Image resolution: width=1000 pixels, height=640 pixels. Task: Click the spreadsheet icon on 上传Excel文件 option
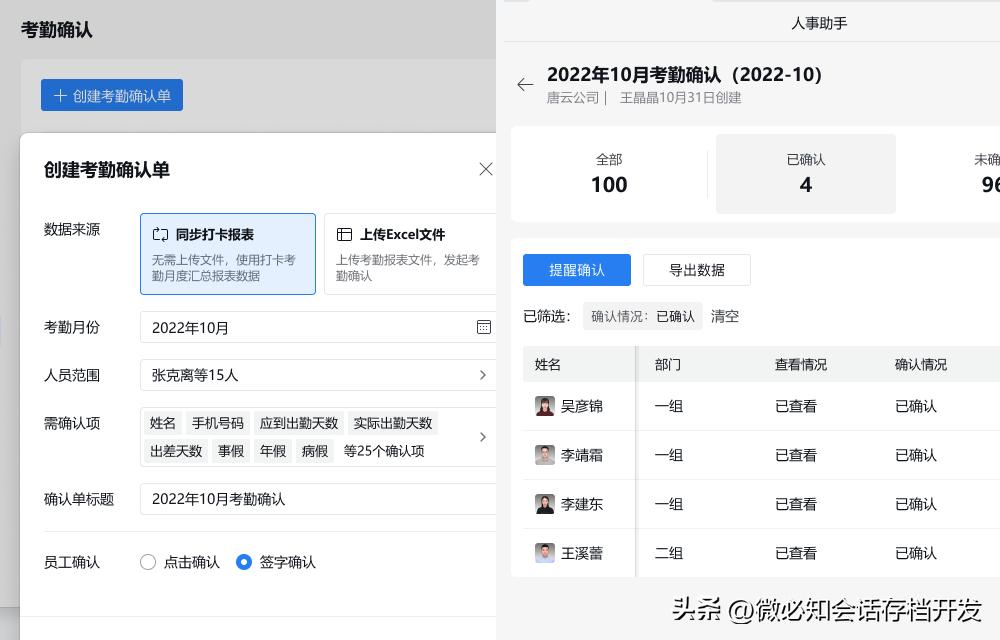(345, 234)
